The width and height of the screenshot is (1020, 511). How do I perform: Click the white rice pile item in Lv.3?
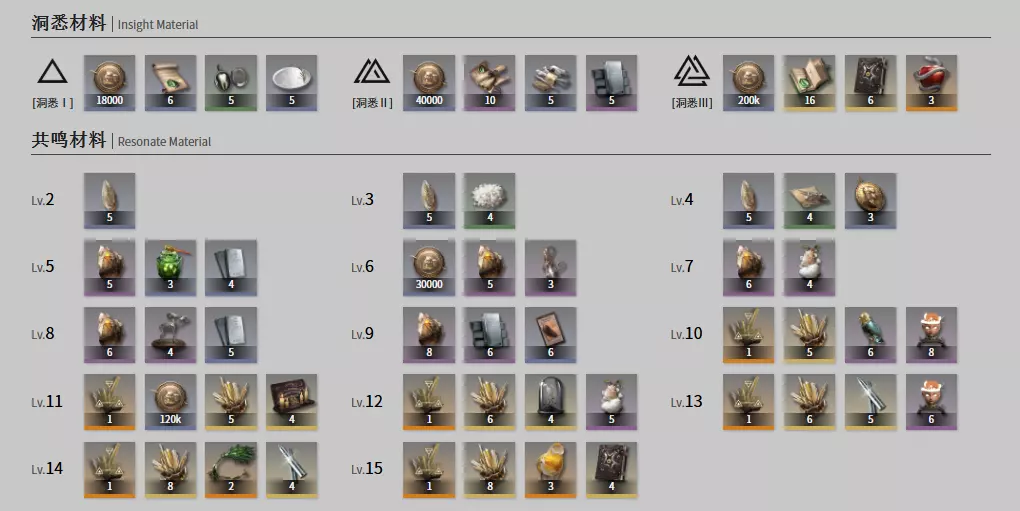pyautogui.click(x=489, y=200)
